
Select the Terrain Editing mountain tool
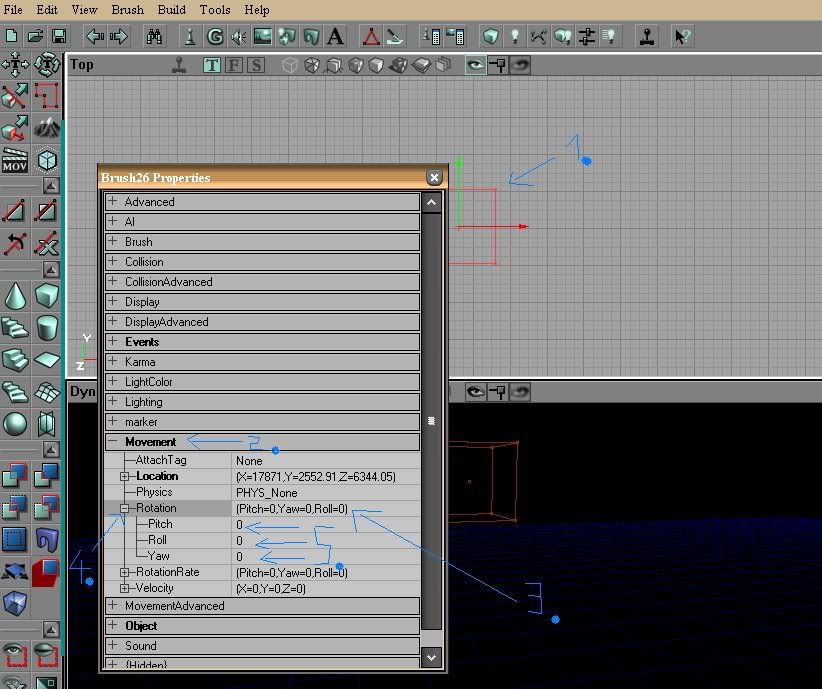47,127
